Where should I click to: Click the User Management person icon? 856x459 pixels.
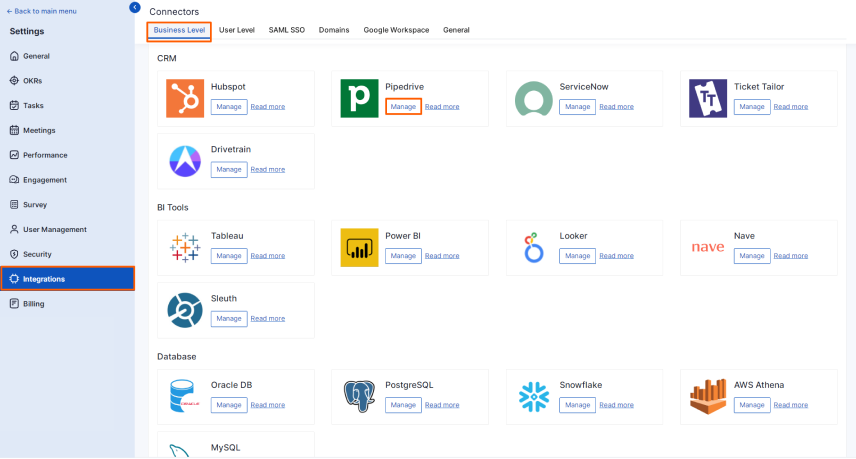click(x=14, y=229)
